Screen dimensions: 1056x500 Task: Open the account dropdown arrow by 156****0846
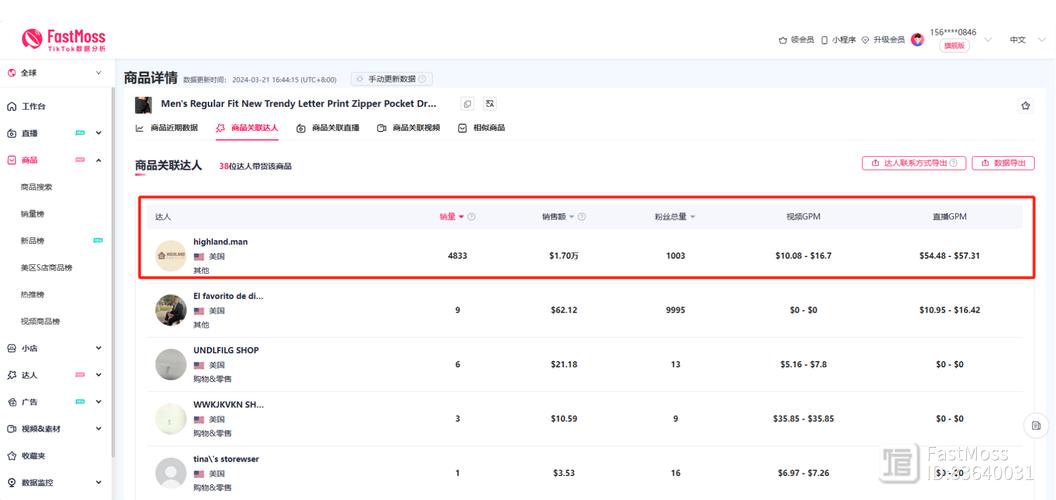(988, 40)
